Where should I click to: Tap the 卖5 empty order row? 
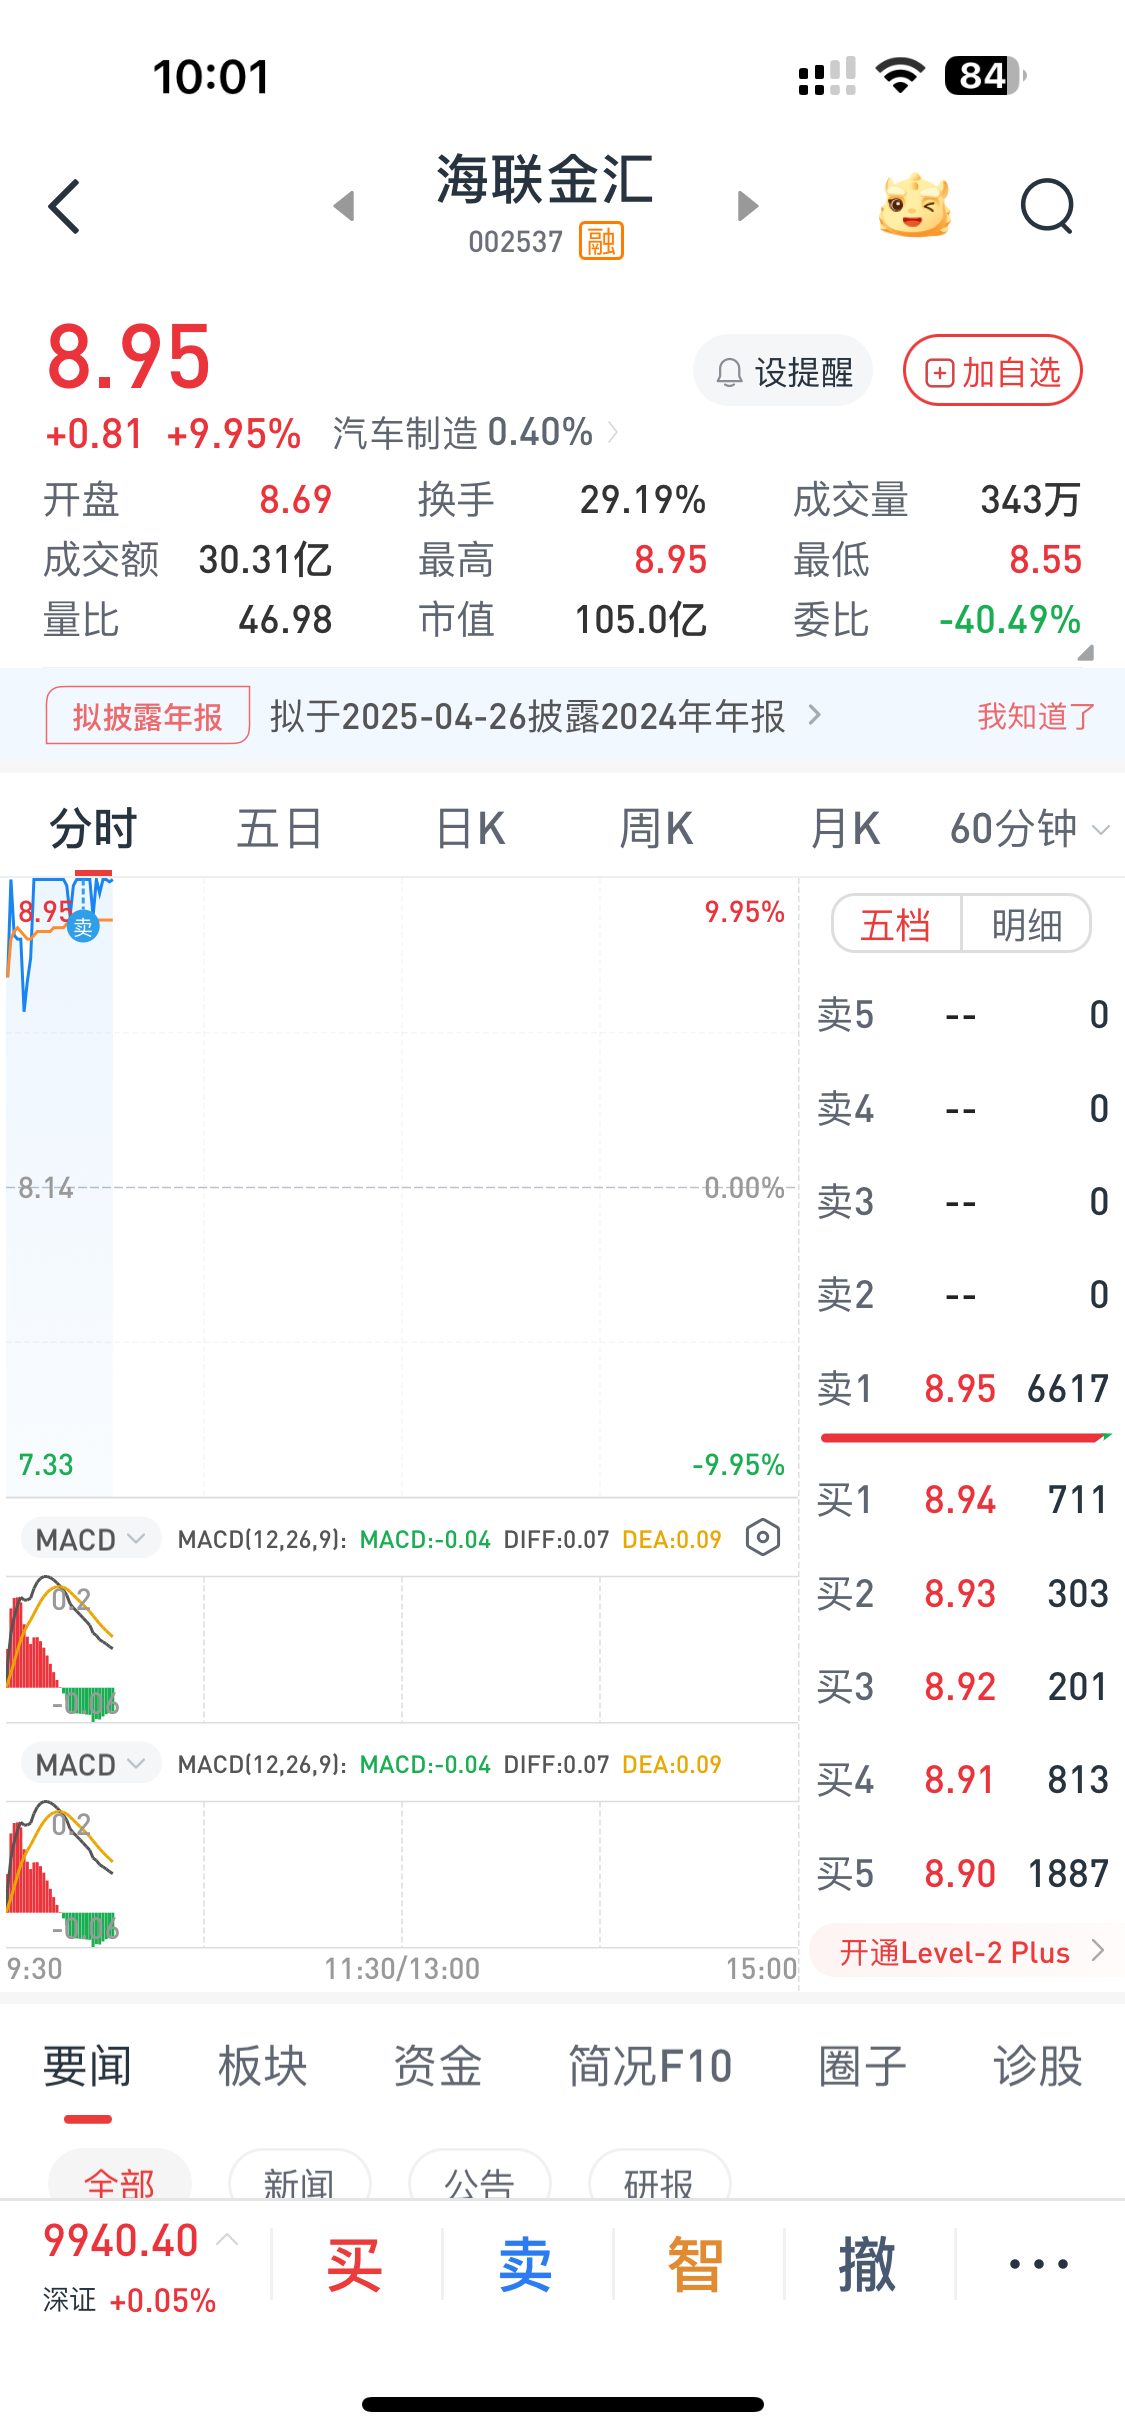[x=963, y=1015]
